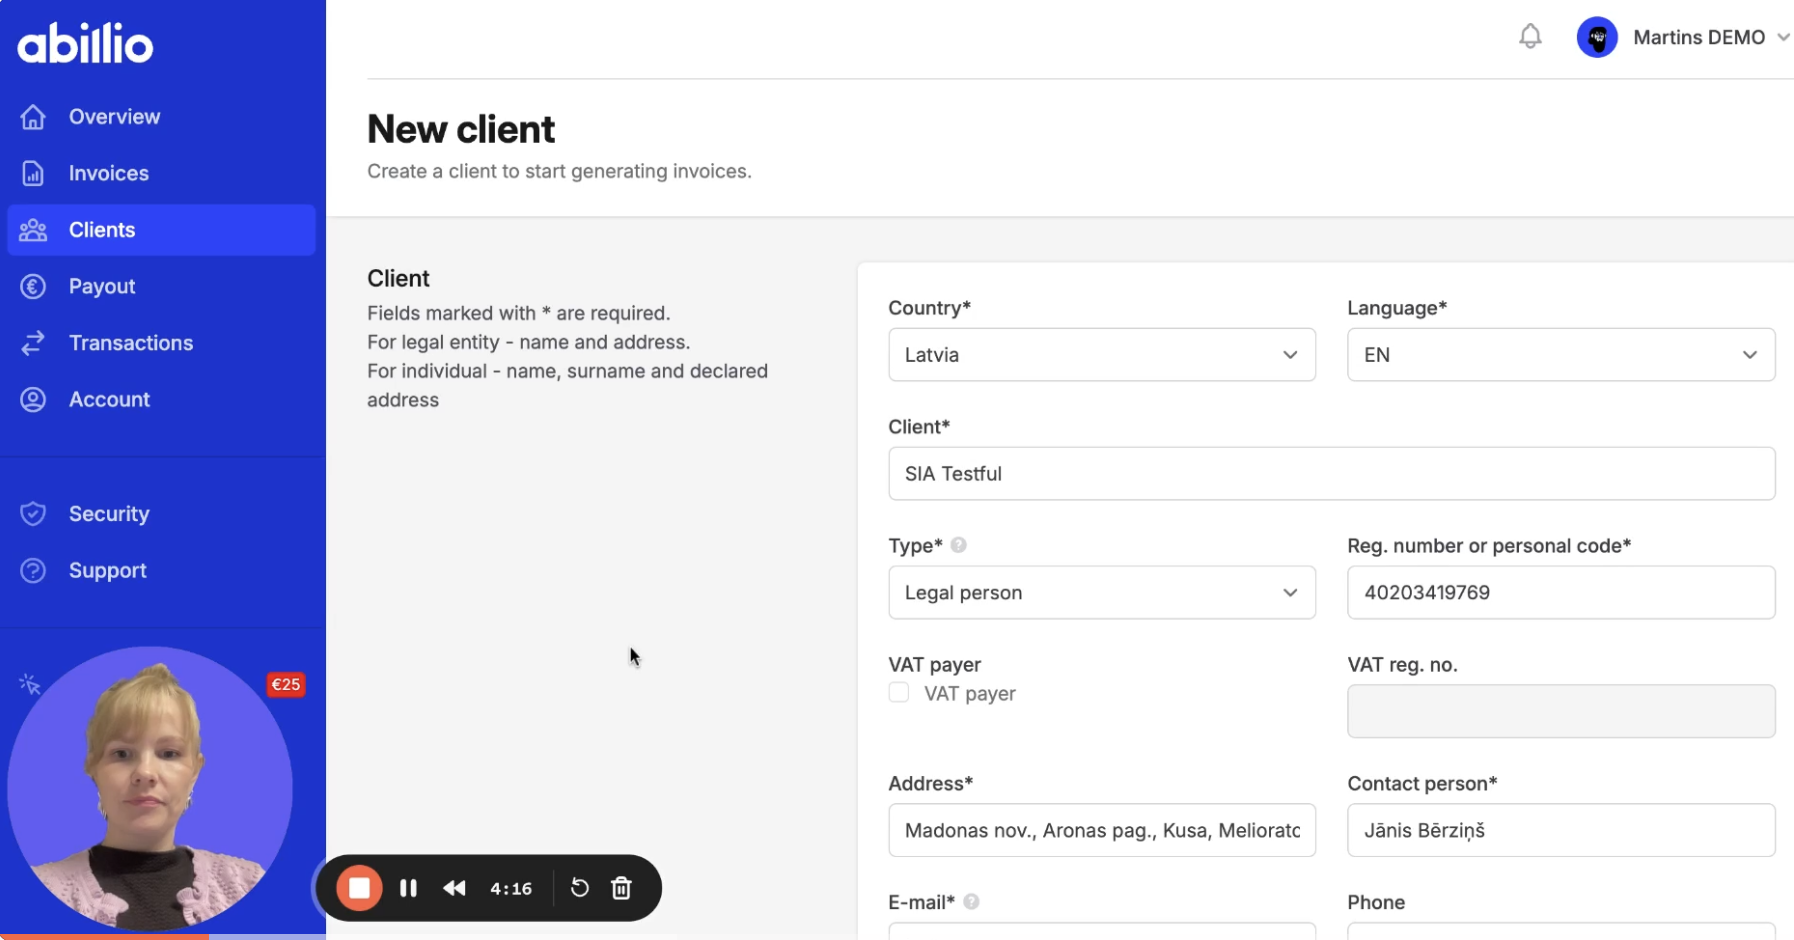Click the VAT reg. no. field
Image resolution: width=1794 pixels, height=940 pixels.
[x=1561, y=711]
